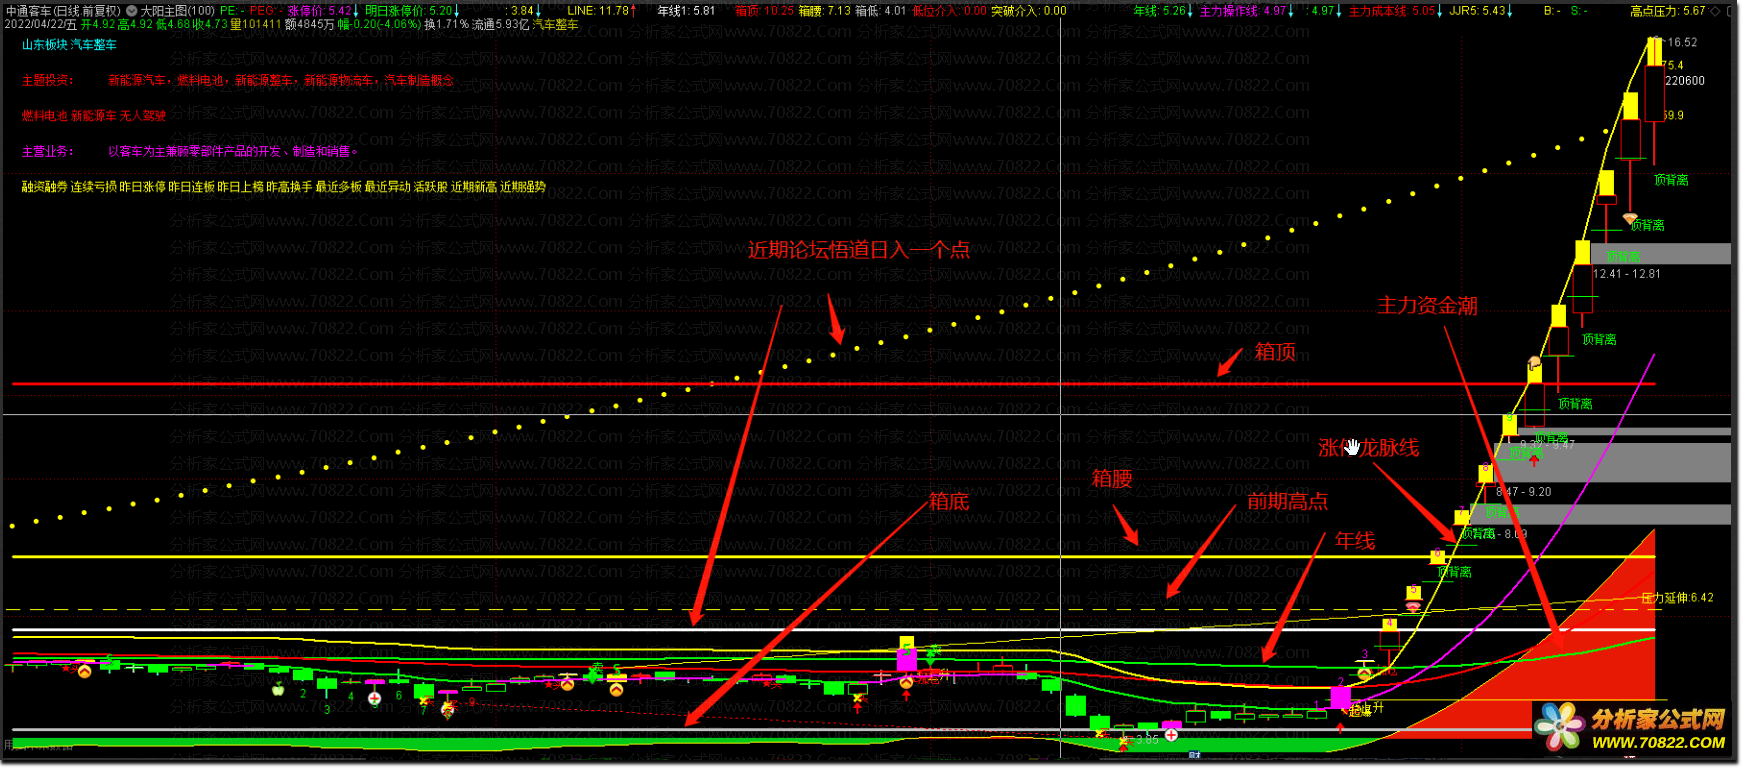Click the 大阳主图(100) indicator name

pos(178,11)
